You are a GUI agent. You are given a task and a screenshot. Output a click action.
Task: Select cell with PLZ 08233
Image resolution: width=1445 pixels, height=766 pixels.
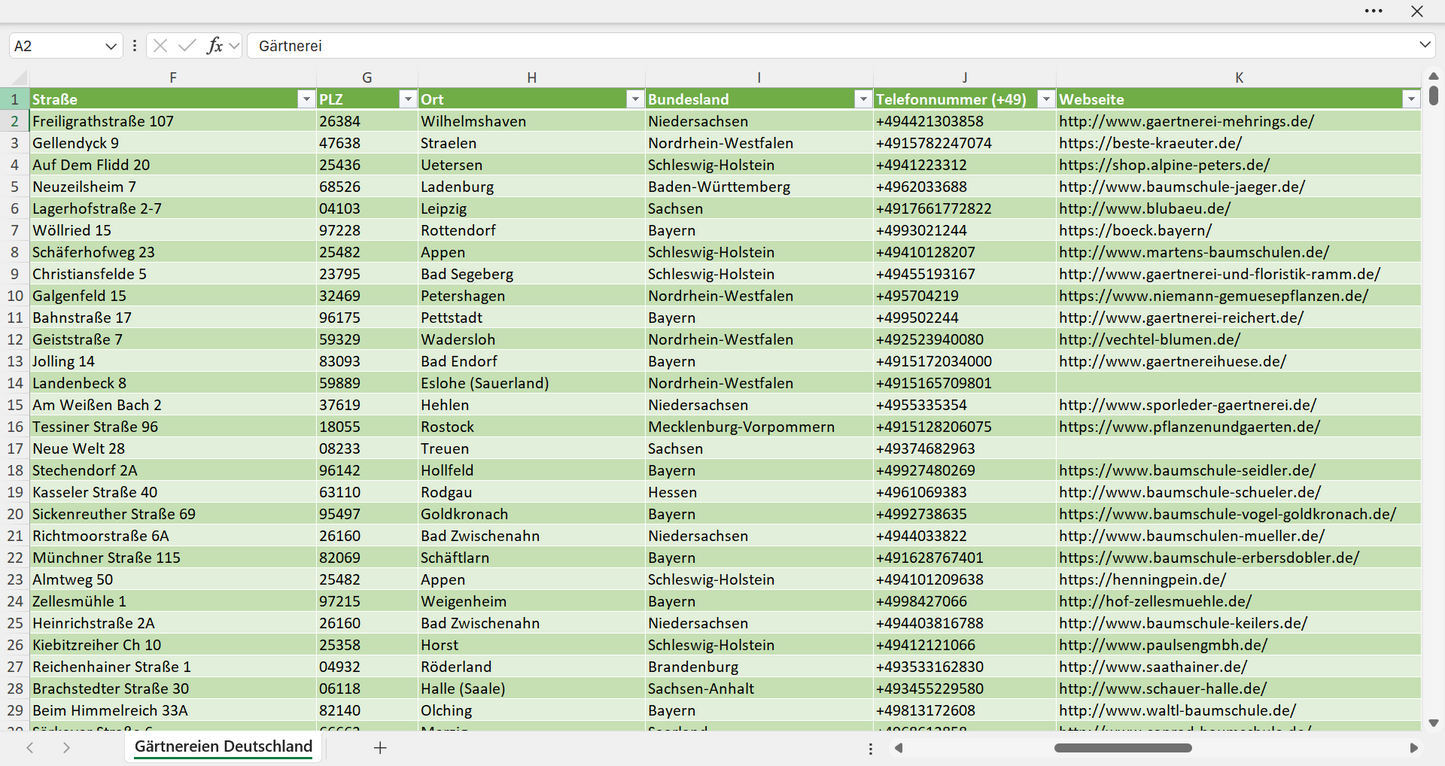click(x=367, y=449)
